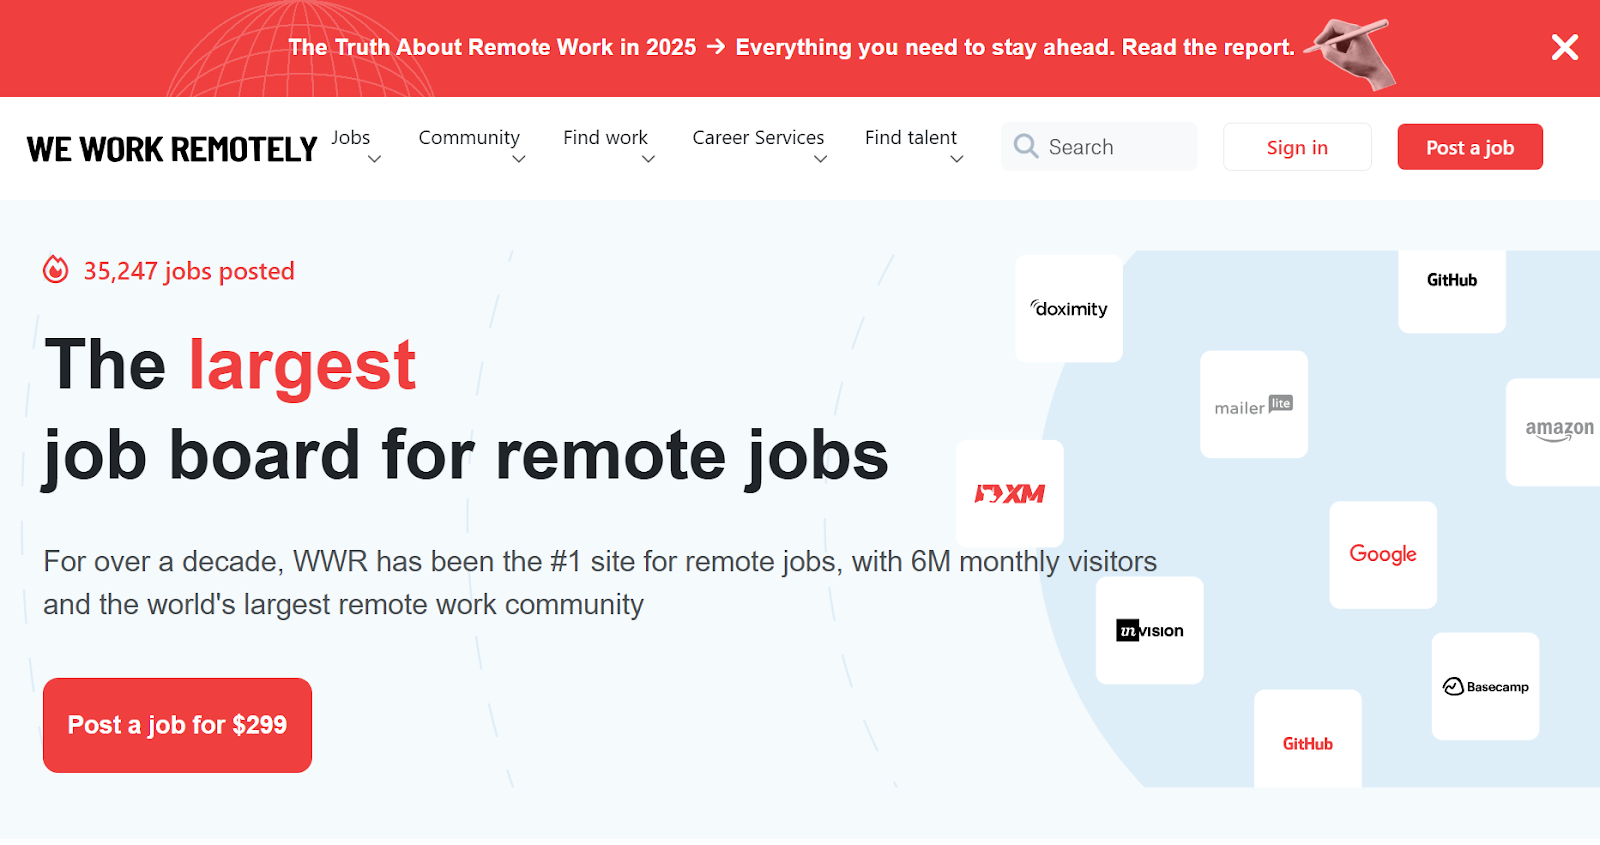Open the amazon logo card
This screenshot has width=1600, height=845.
(x=1555, y=432)
